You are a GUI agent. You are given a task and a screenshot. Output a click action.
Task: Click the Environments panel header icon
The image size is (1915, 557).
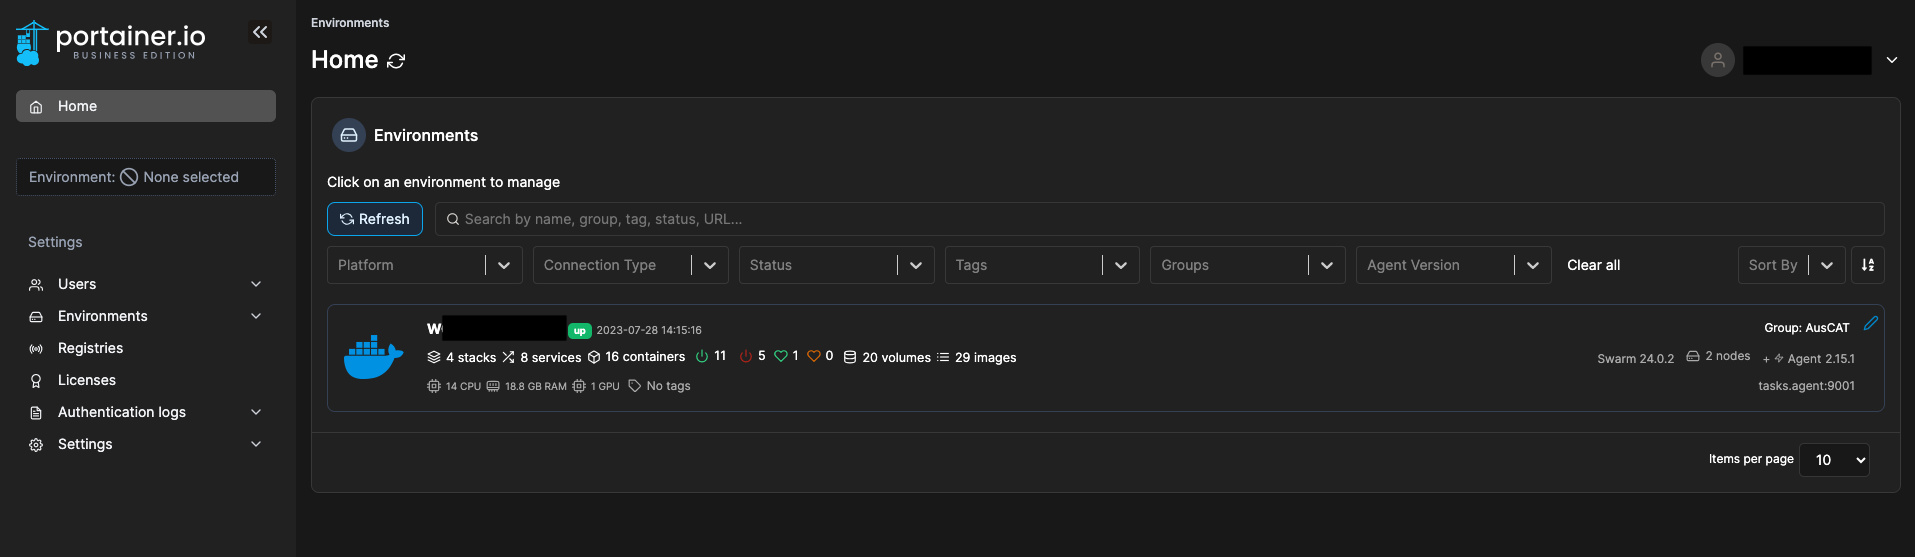349,135
